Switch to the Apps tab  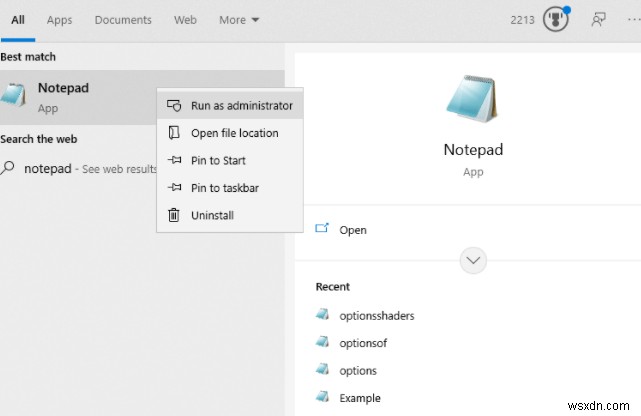coord(60,20)
